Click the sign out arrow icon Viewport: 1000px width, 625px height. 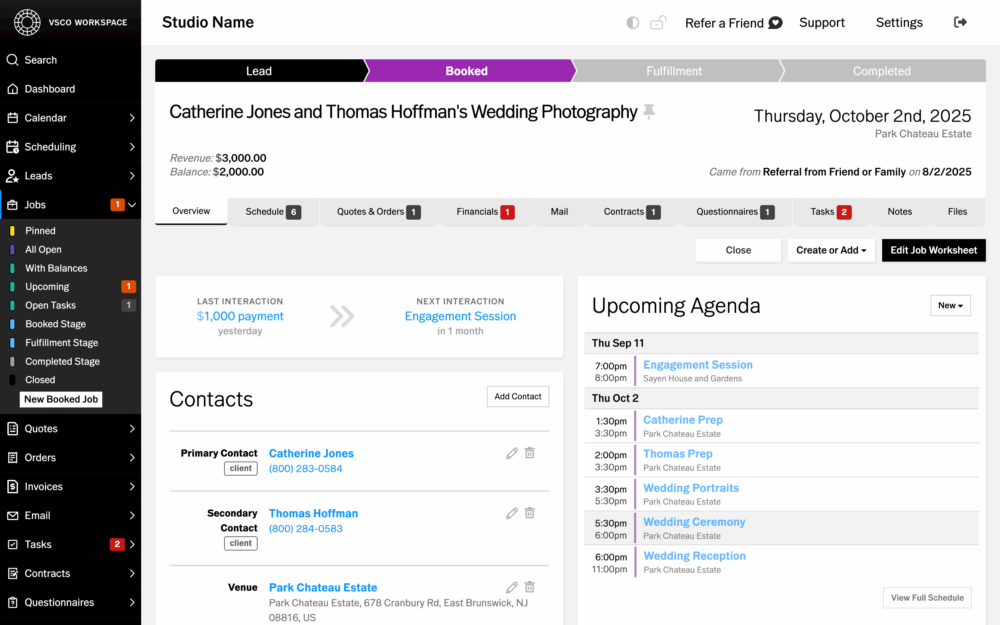click(961, 22)
